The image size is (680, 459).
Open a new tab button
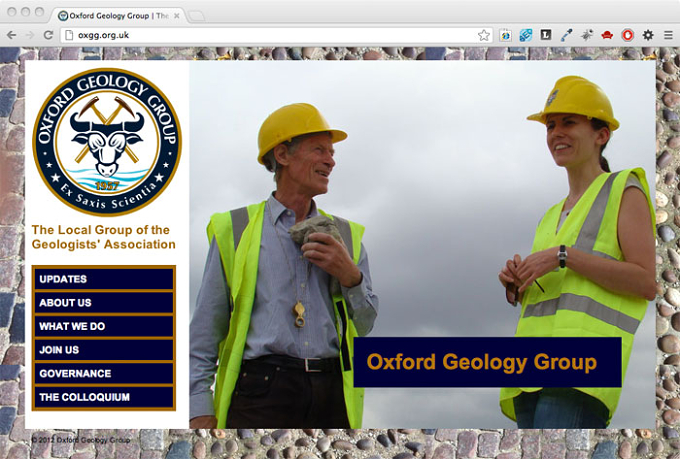[x=196, y=16]
